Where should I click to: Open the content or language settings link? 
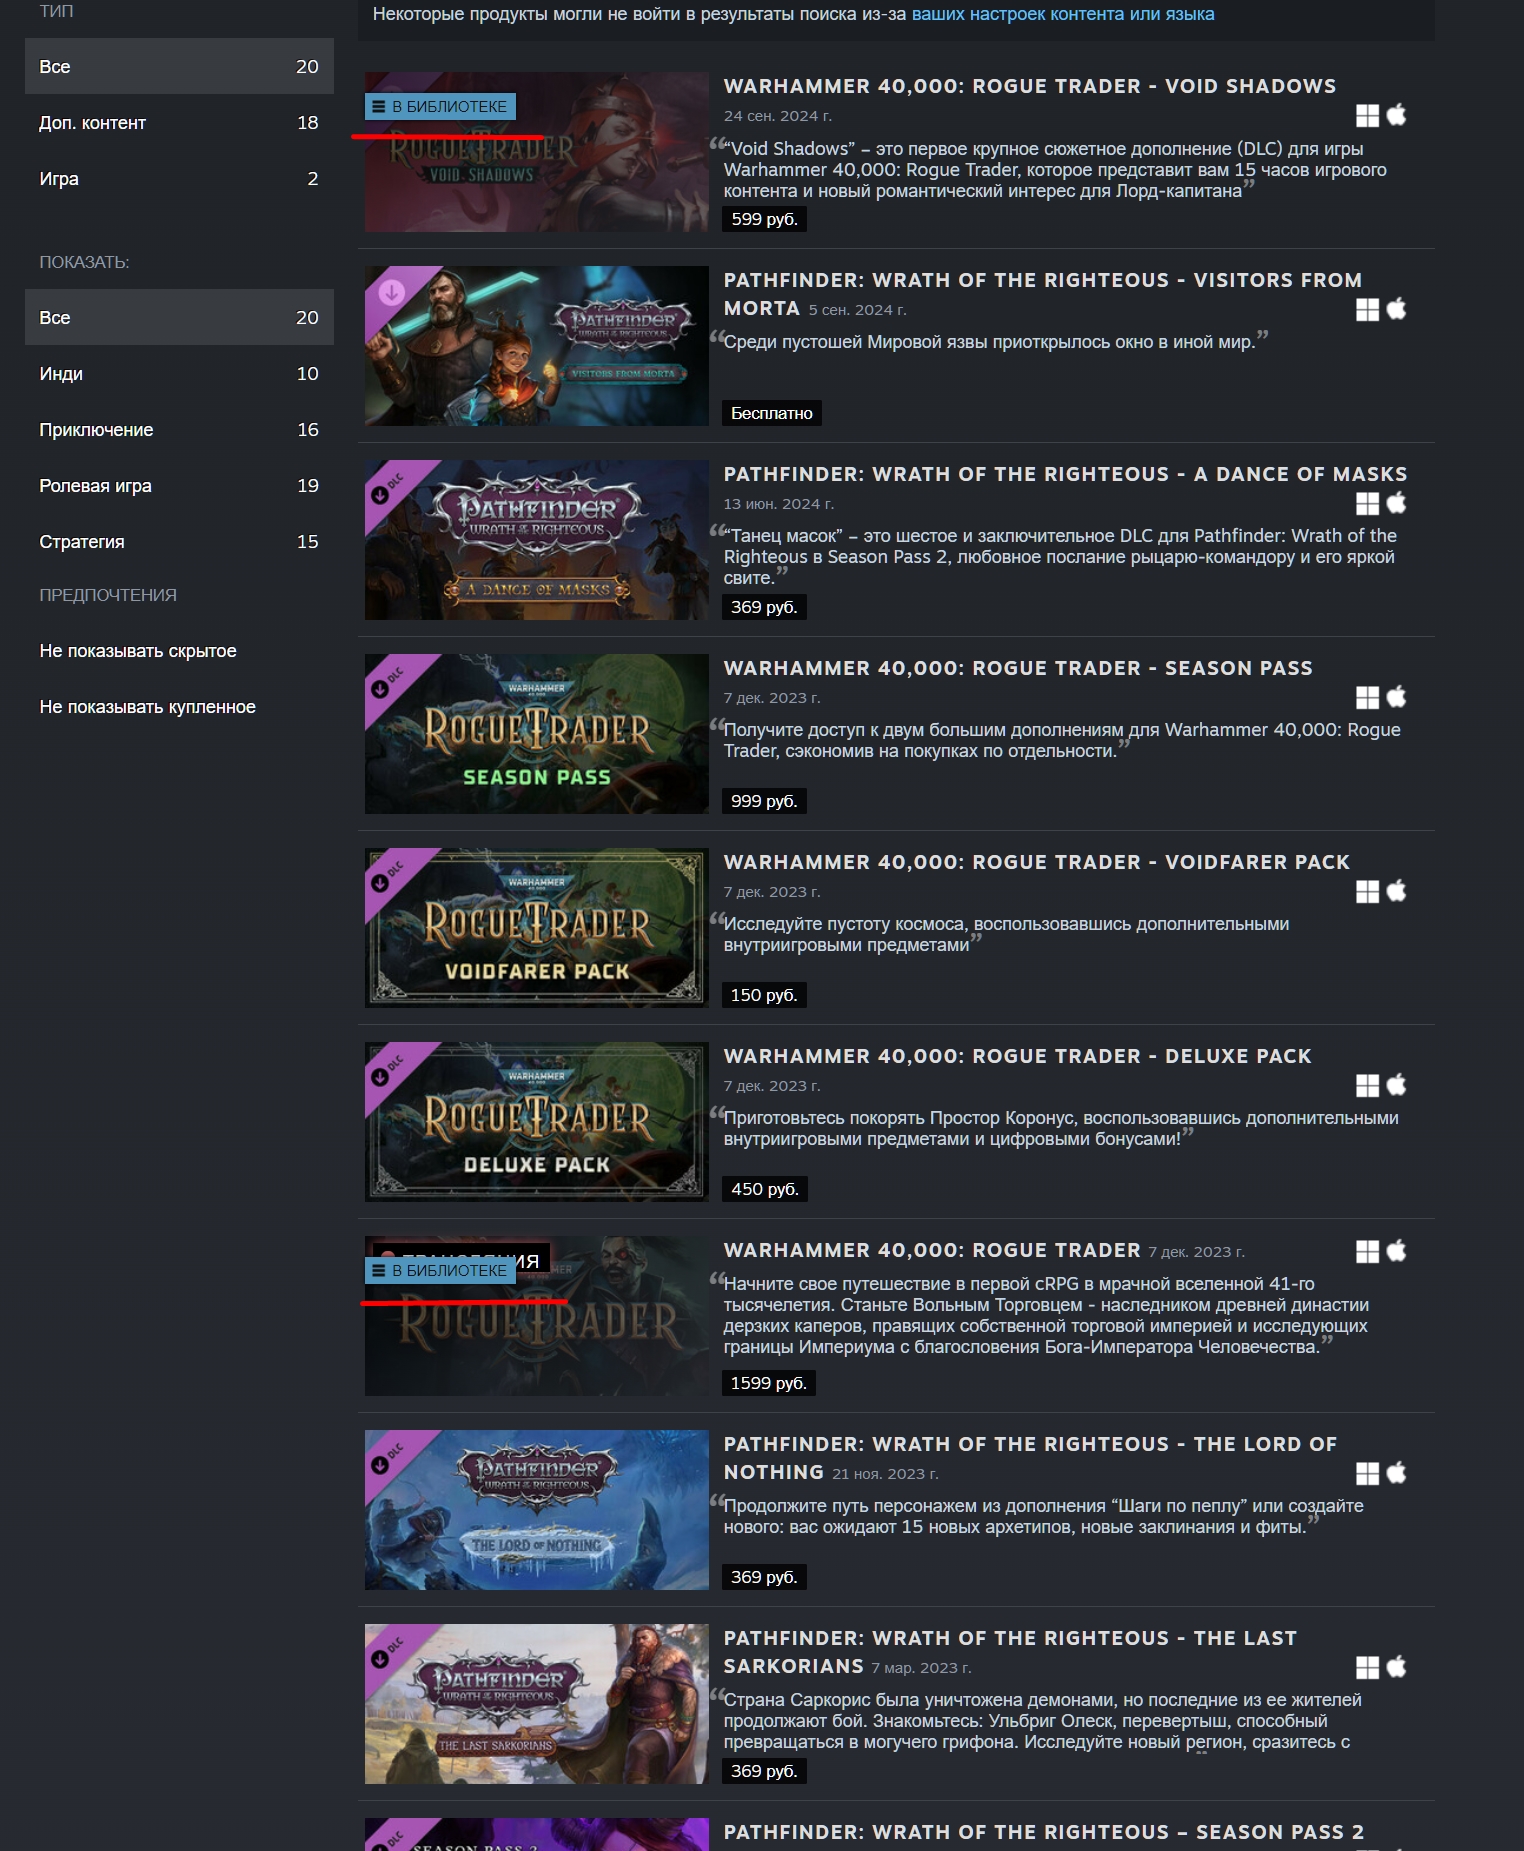click(1062, 14)
